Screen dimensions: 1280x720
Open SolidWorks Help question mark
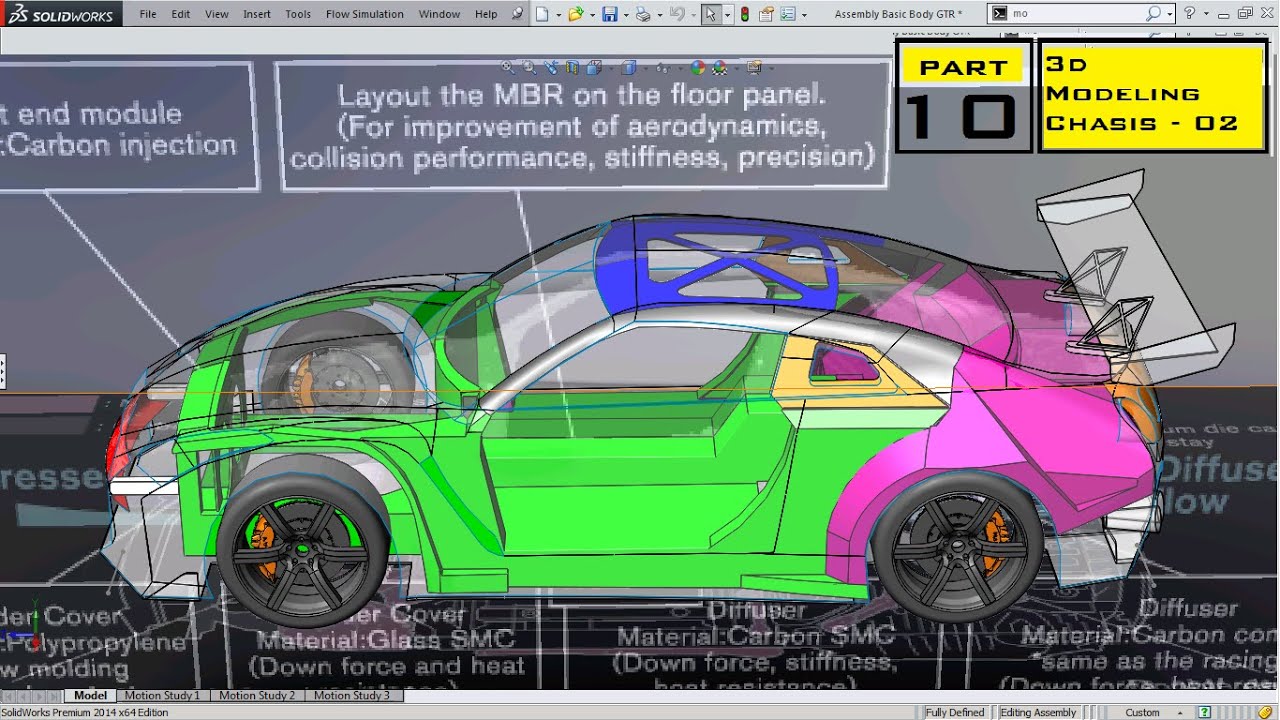pyautogui.click(x=1189, y=13)
